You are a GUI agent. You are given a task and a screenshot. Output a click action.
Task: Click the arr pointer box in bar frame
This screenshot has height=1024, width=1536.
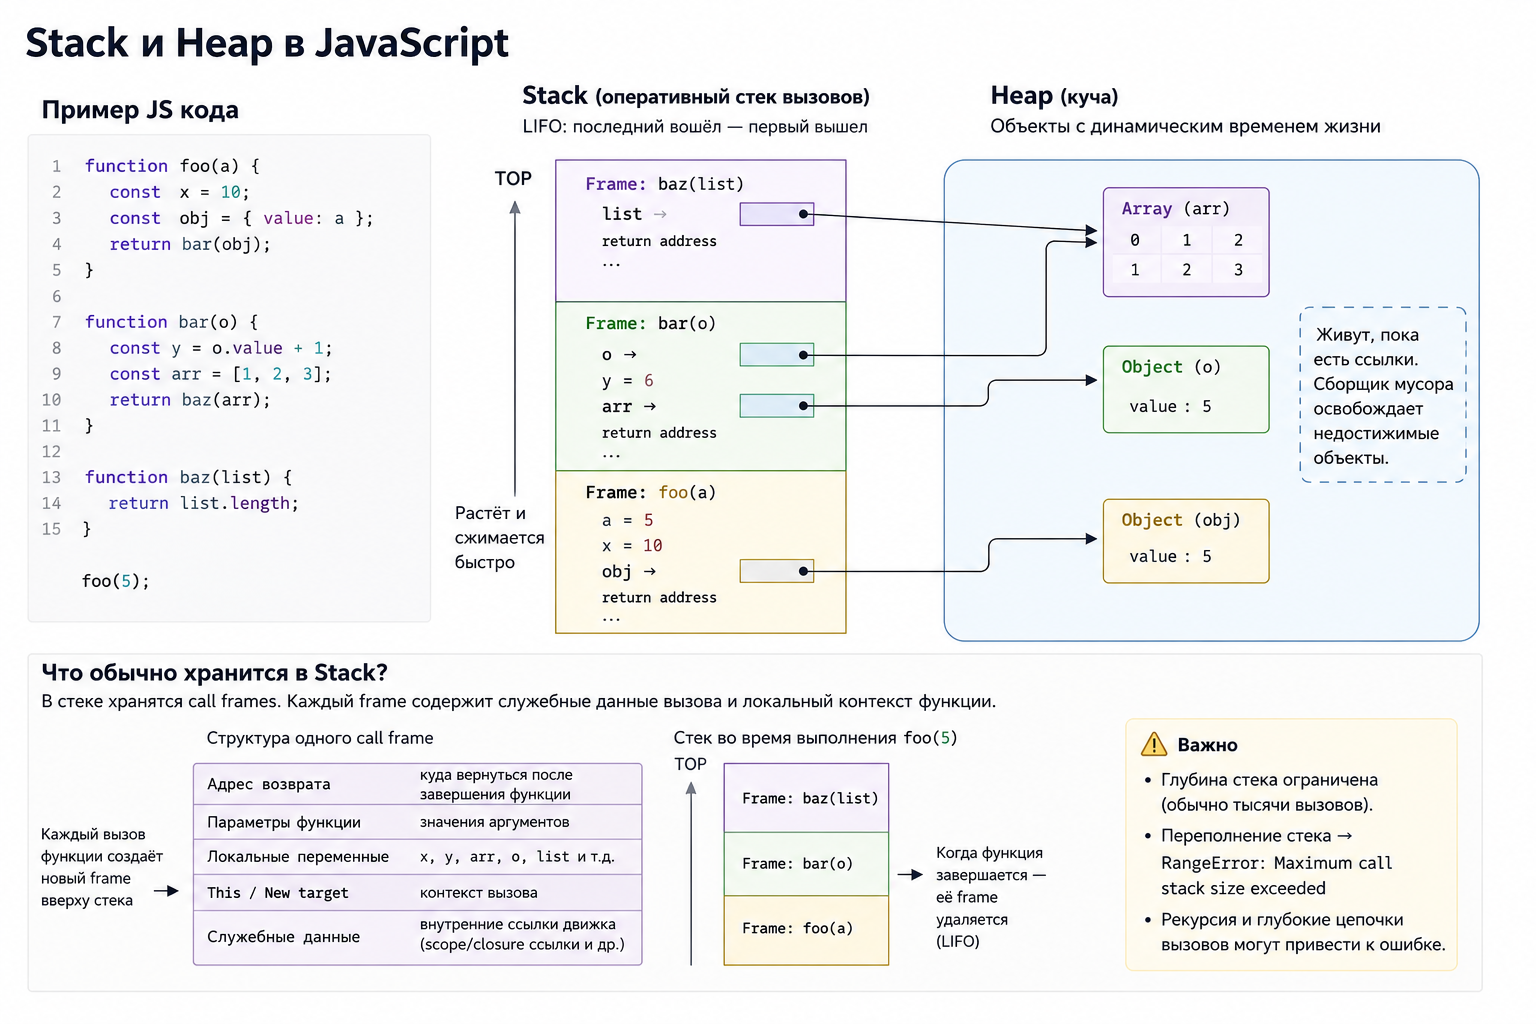click(777, 406)
